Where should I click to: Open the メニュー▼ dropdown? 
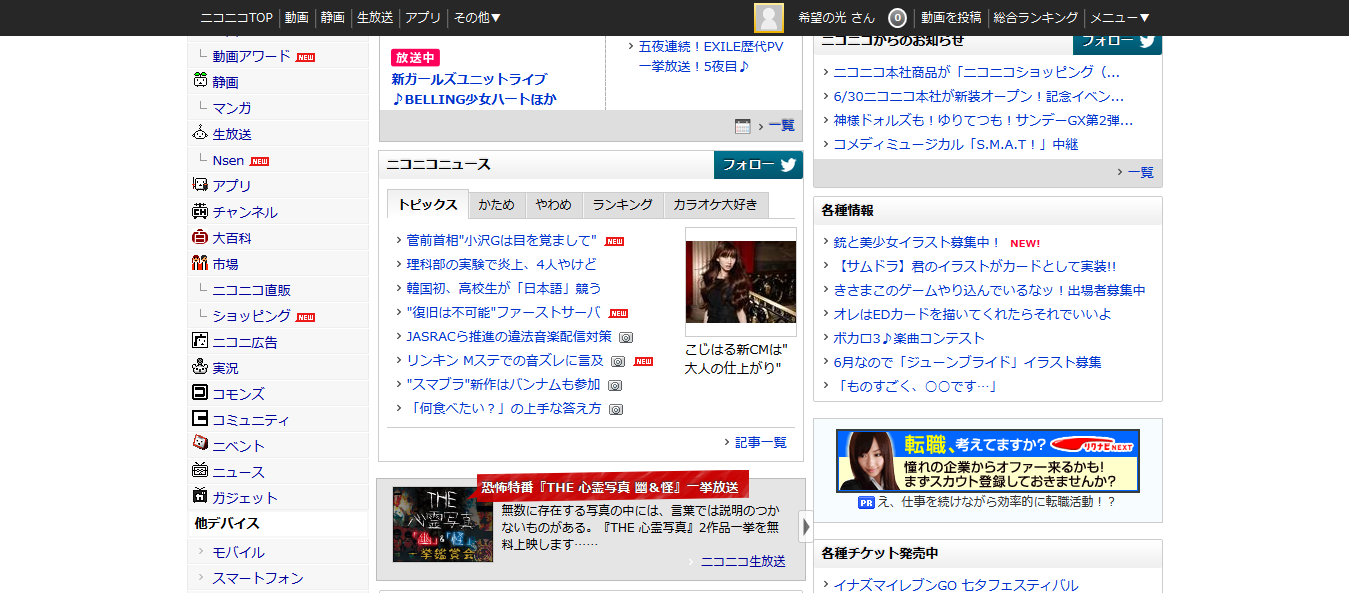[x=1120, y=18]
